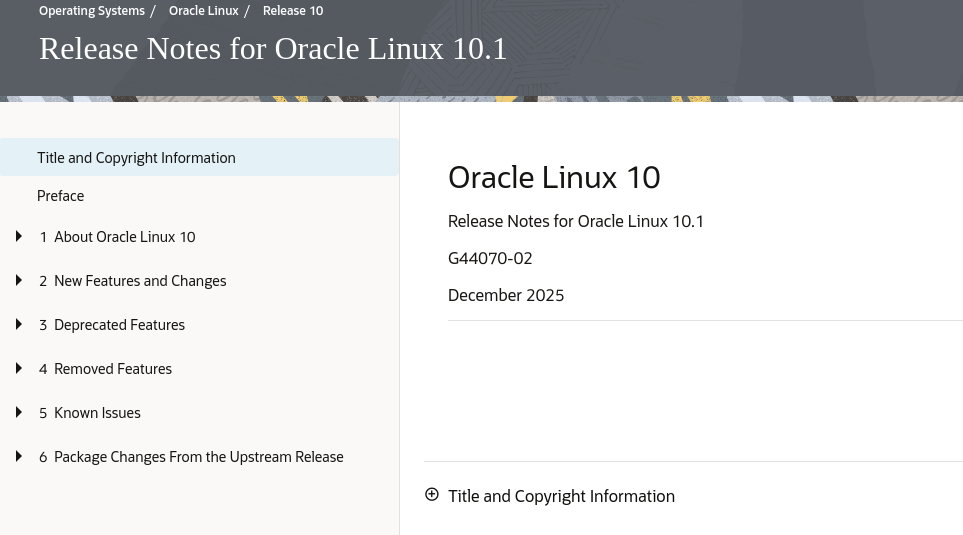The height and width of the screenshot is (535, 963).
Task: Click the circled plus icon beside Title and Copyright Information
Action: tap(432, 495)
